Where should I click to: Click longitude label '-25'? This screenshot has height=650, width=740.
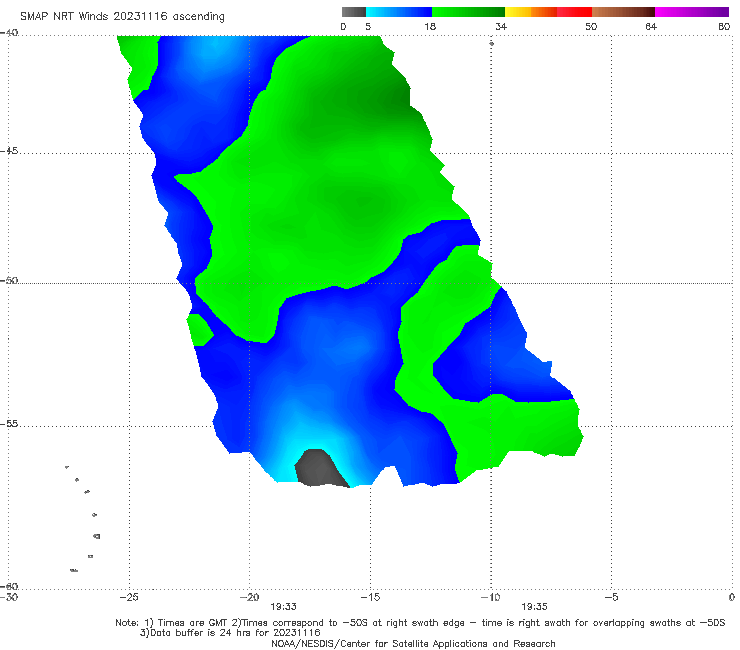click(x=129, y=598)
